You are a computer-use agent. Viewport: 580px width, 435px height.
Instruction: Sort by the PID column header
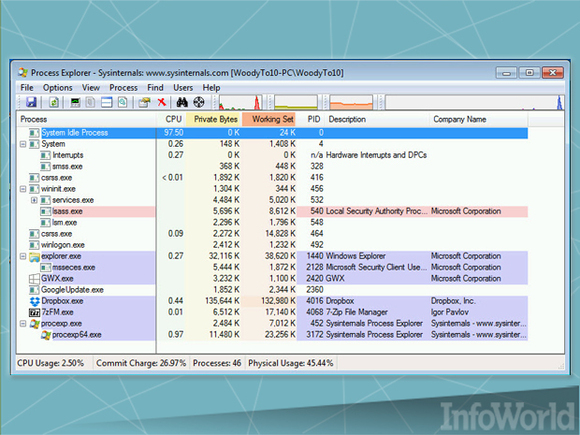point(311,119)
